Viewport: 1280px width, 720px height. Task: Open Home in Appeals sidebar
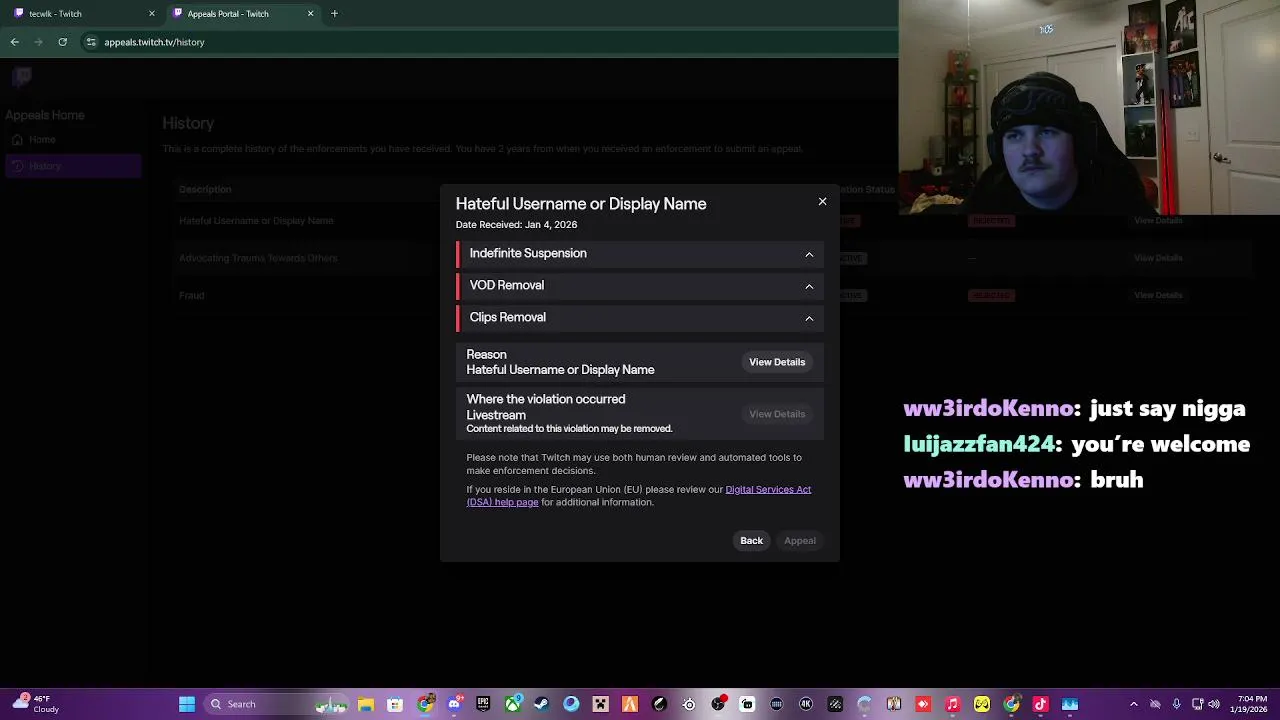tap(72, 140)
